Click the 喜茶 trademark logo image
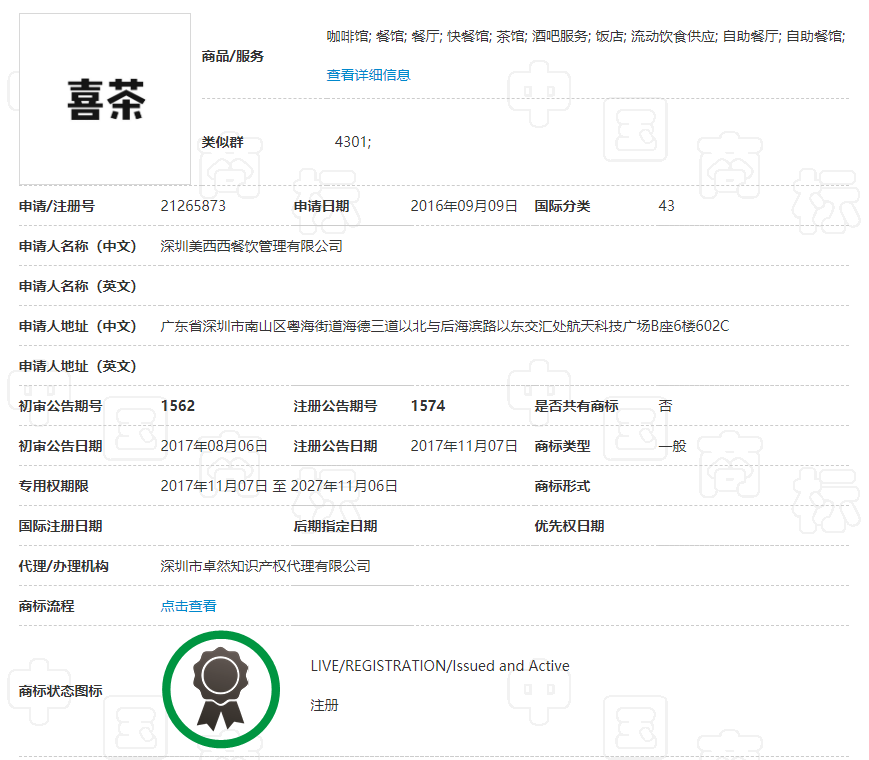 coord(104,98)
